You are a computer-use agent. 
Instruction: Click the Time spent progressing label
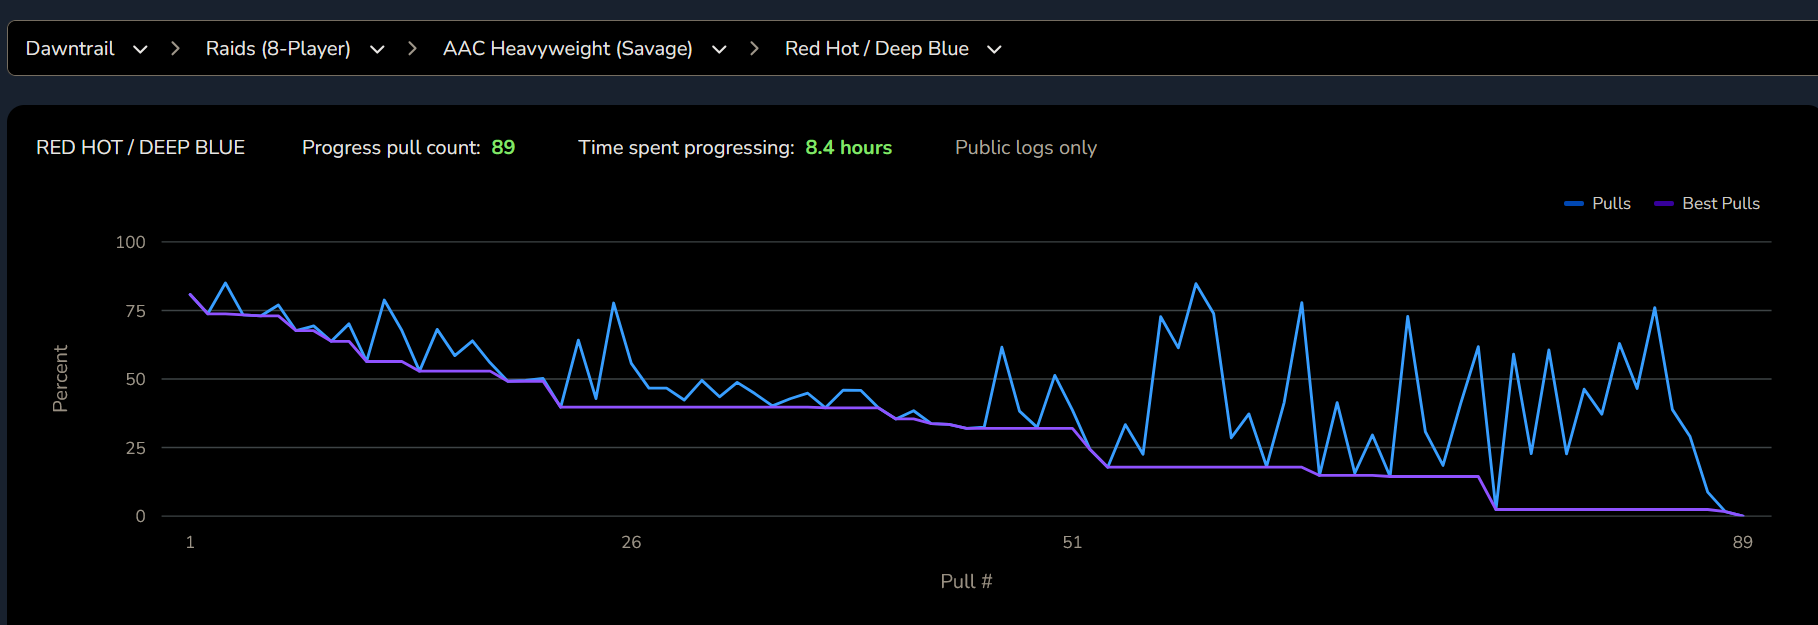(686, 147)
